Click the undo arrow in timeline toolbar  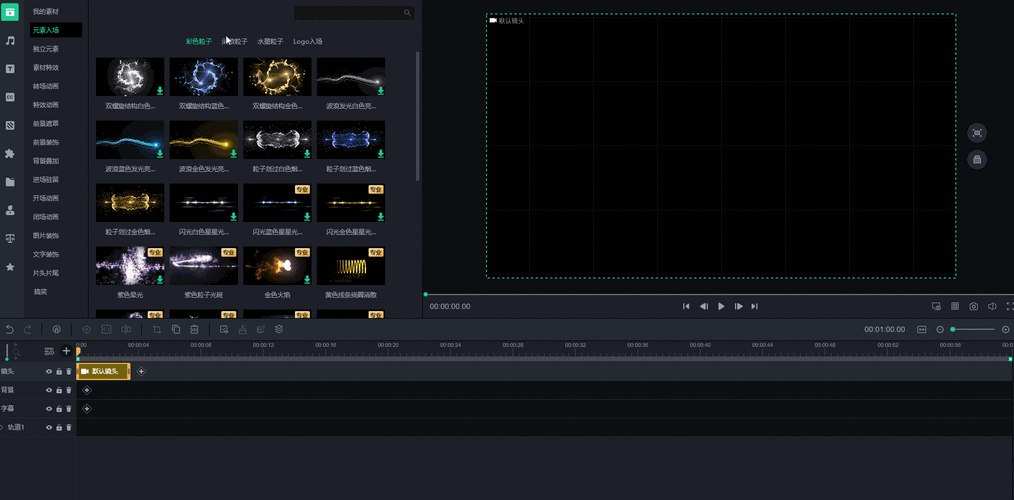(9, 329)
